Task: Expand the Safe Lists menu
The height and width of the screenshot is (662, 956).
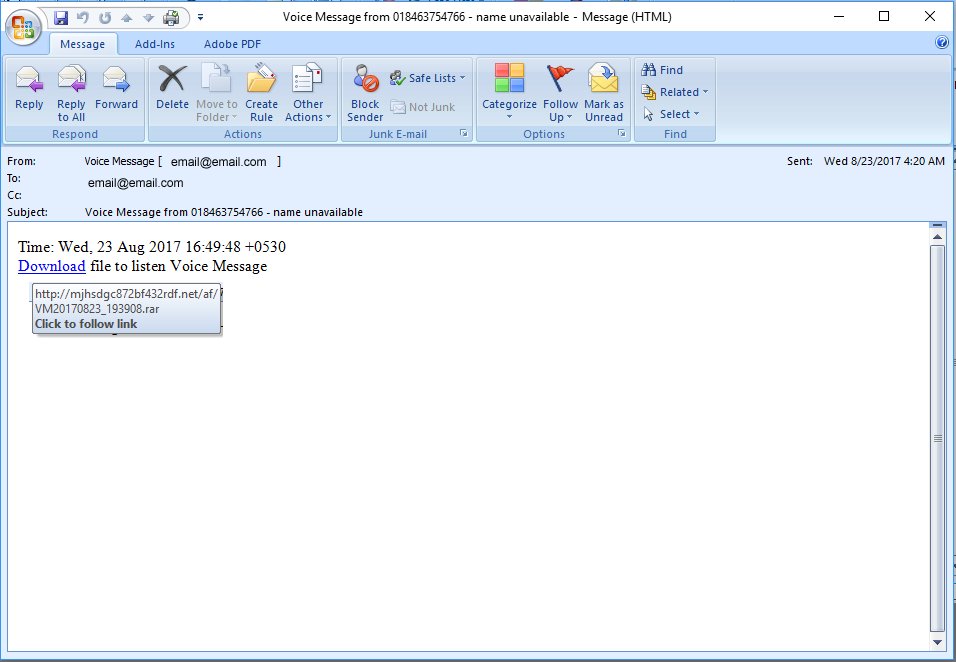Action: tap(427, 78)
